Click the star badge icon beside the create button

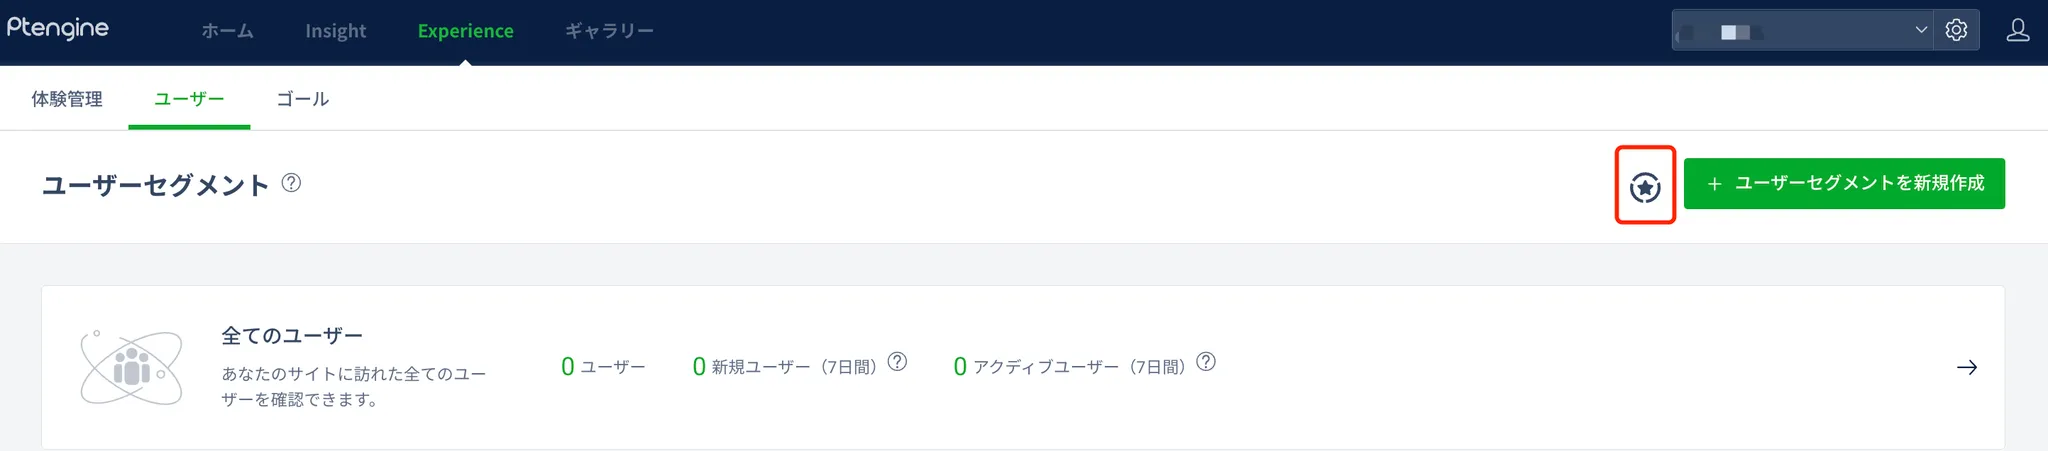(x=1644, y=186)
